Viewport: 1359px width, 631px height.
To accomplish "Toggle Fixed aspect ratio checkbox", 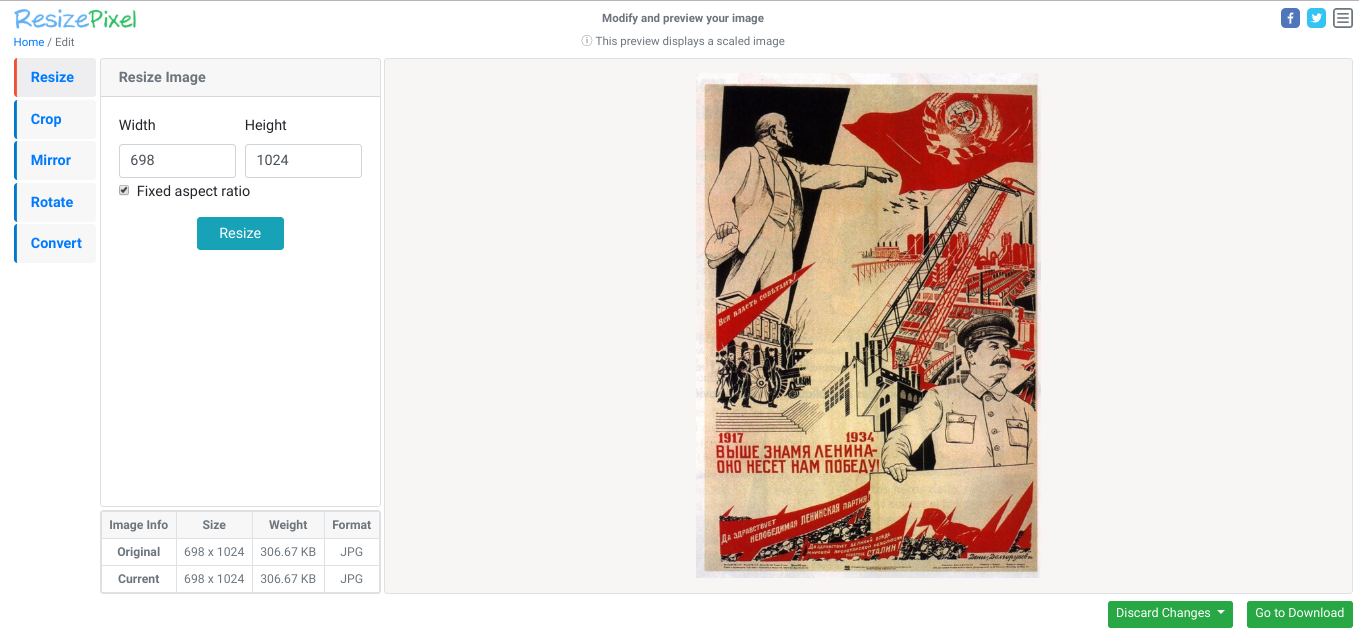I will pyautogui.click(x=124, y=190).
